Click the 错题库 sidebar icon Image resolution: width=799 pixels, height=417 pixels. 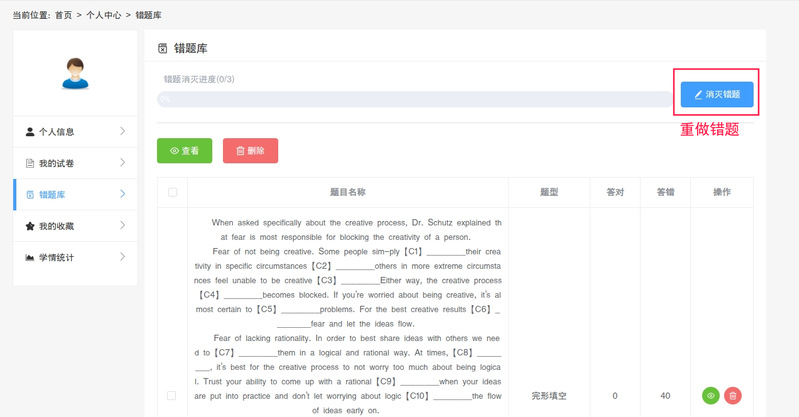tap(30, 195)
